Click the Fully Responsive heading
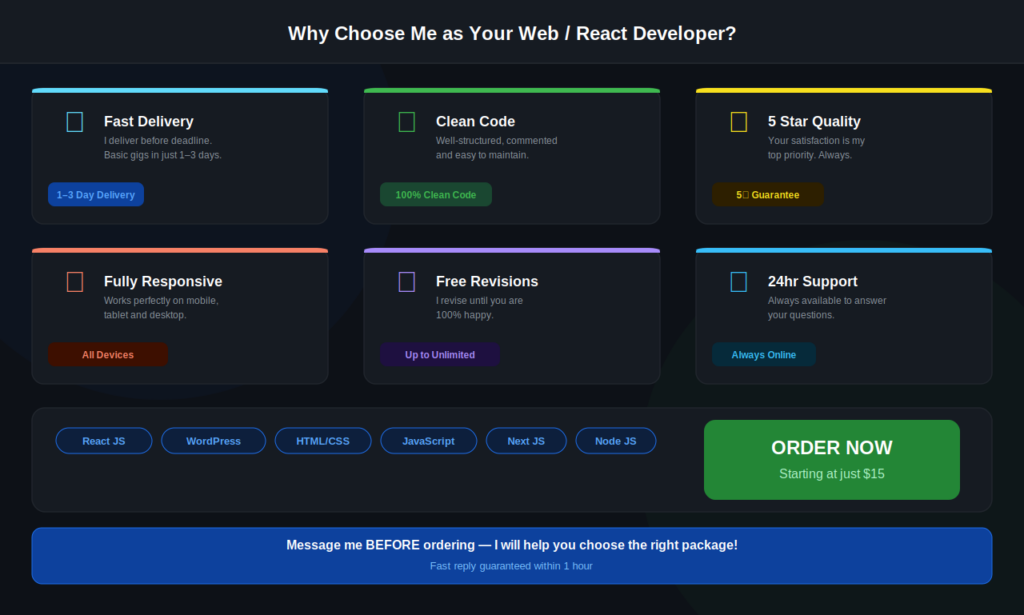Viewport: 1024px width, 615px height. (163, 281)
